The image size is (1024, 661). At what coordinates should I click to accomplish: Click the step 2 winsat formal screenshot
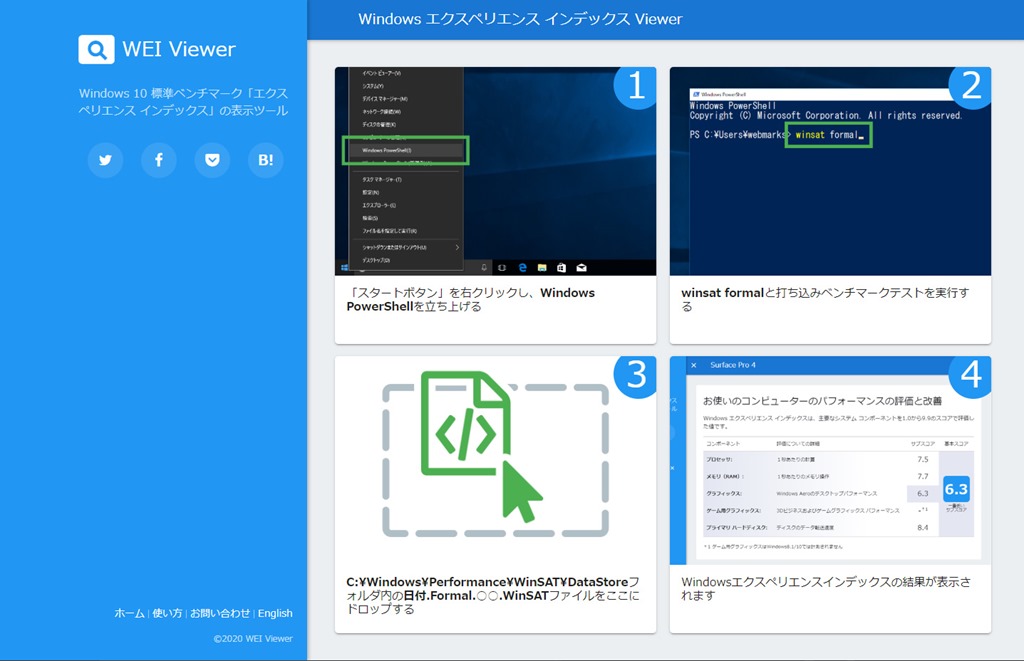830,171
